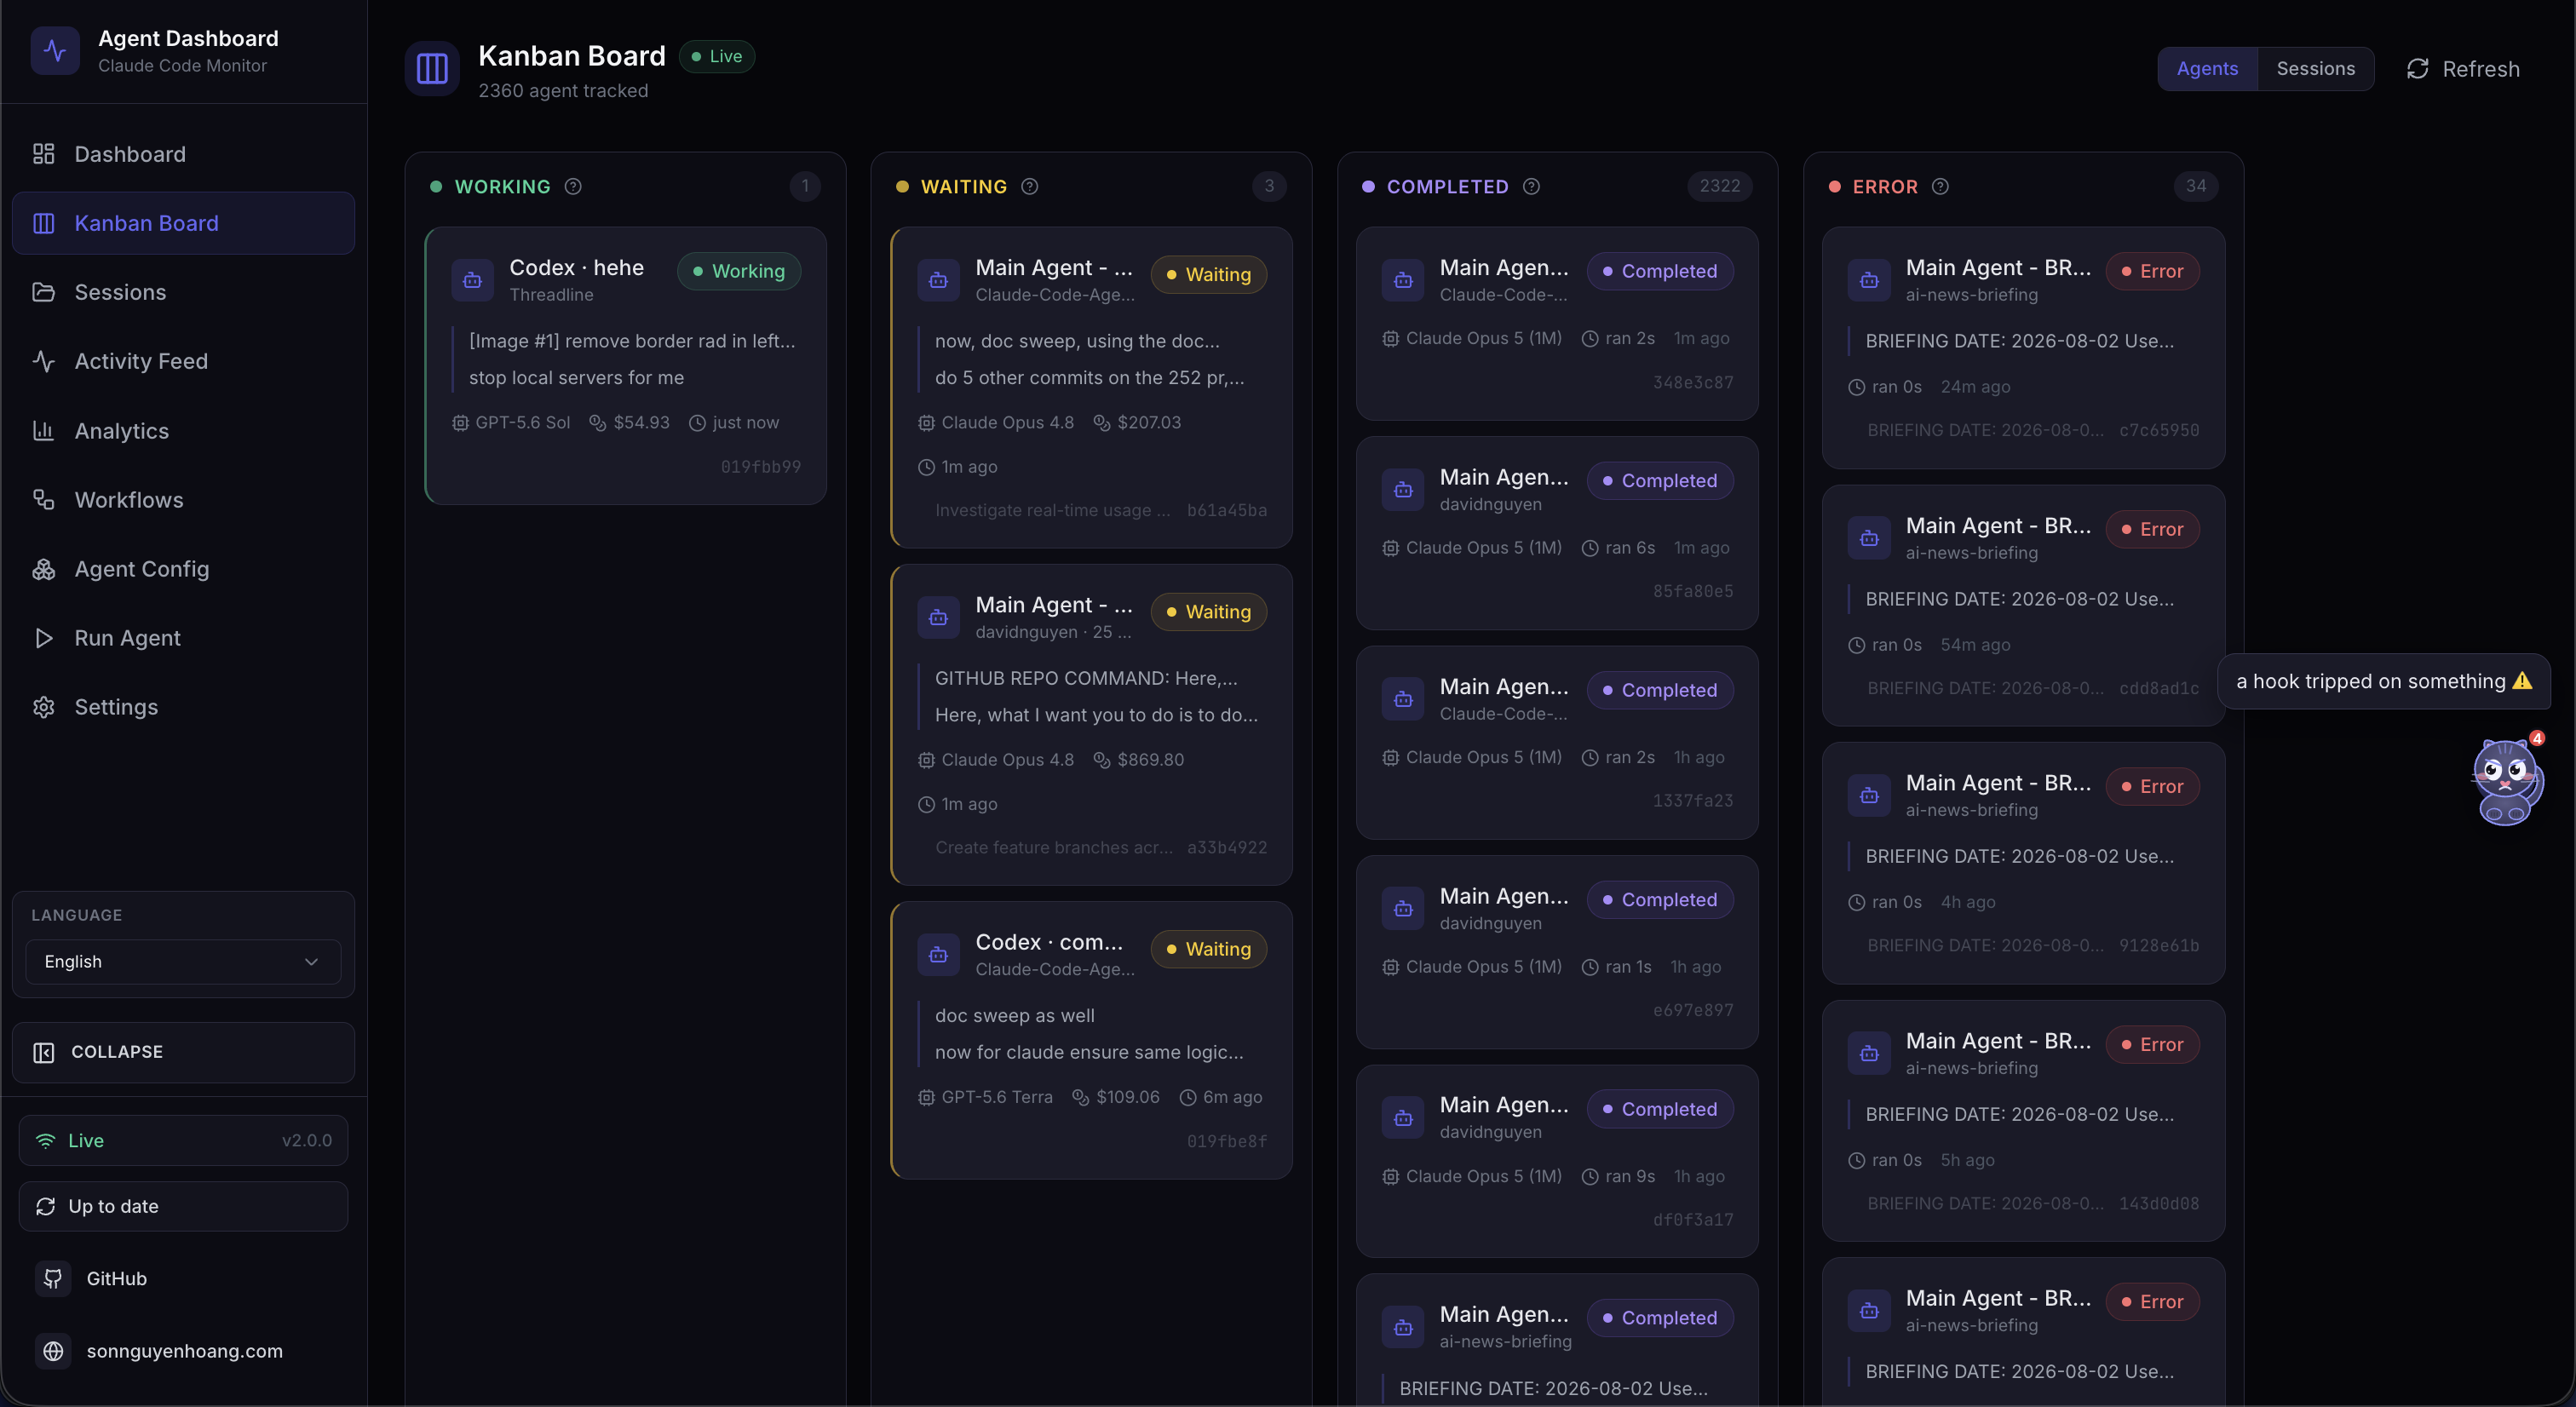
Task: Click the Live v2.0.0 status button
Action: point(183,1141)
